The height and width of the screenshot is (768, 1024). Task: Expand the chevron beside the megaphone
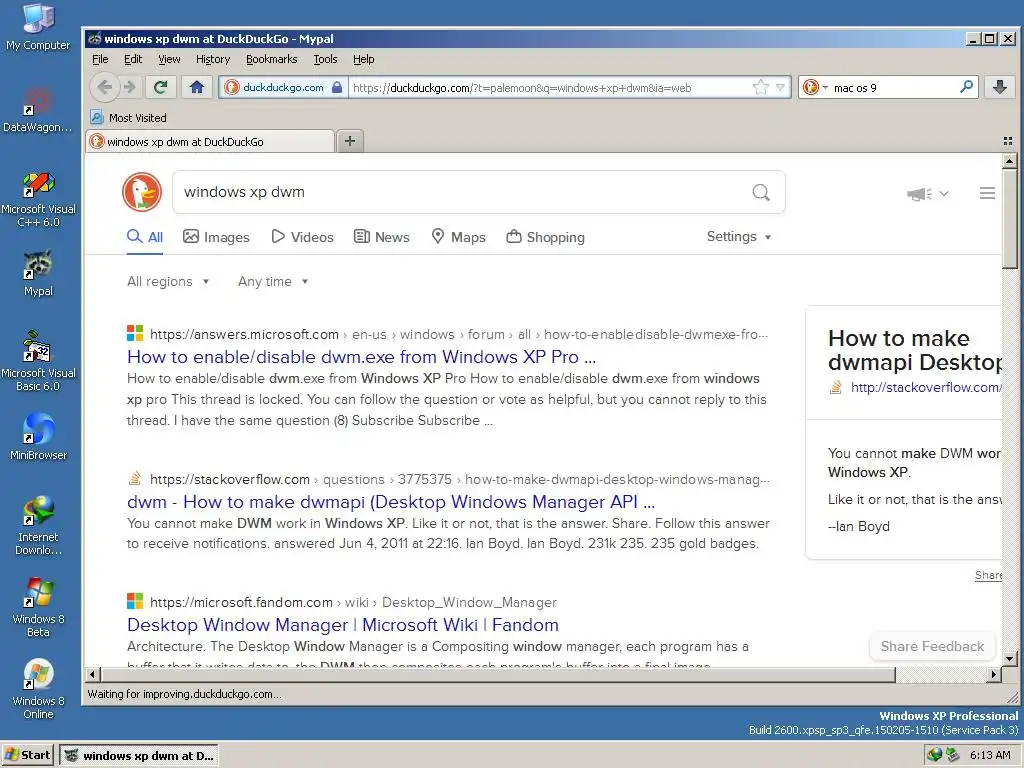pyautogui.click(x=944, y=193)
